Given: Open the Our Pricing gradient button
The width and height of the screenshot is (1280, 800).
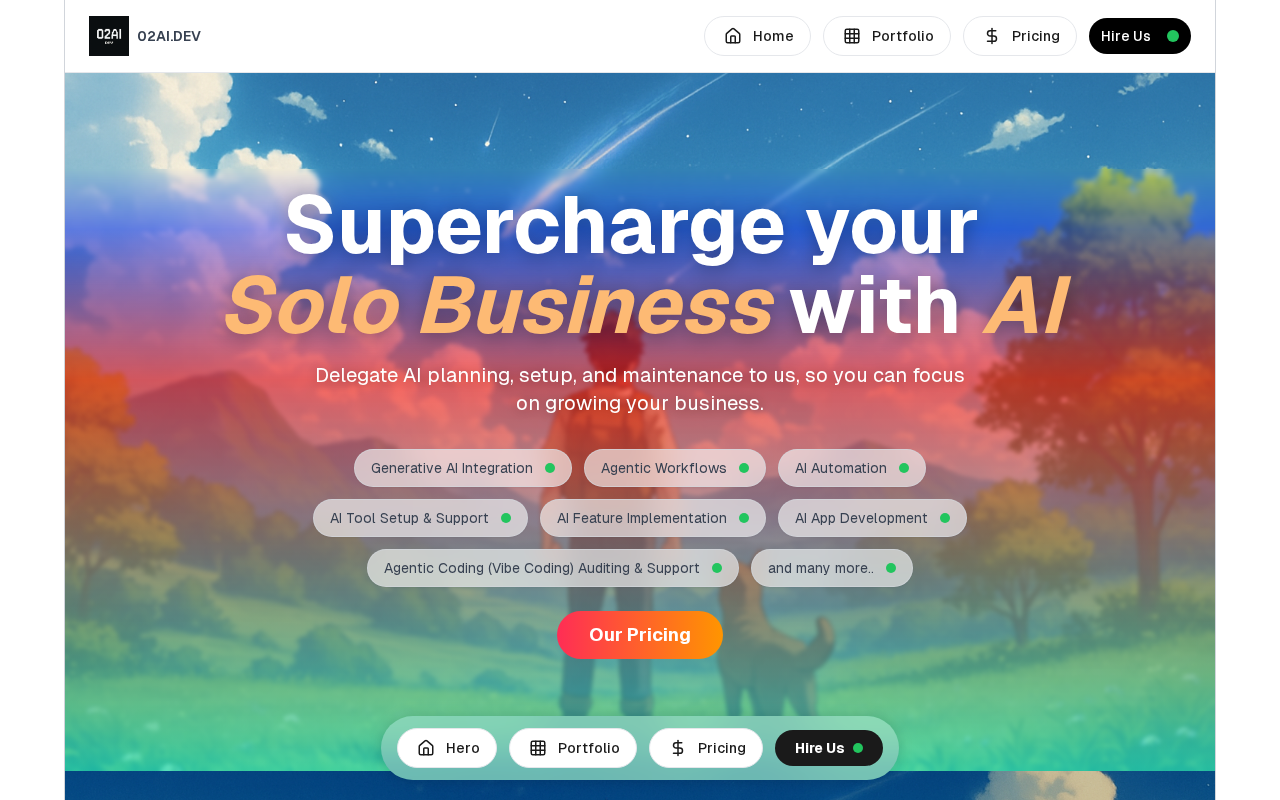Looking at the screenshot, I should pyautogui.click(x=640, y=635).
